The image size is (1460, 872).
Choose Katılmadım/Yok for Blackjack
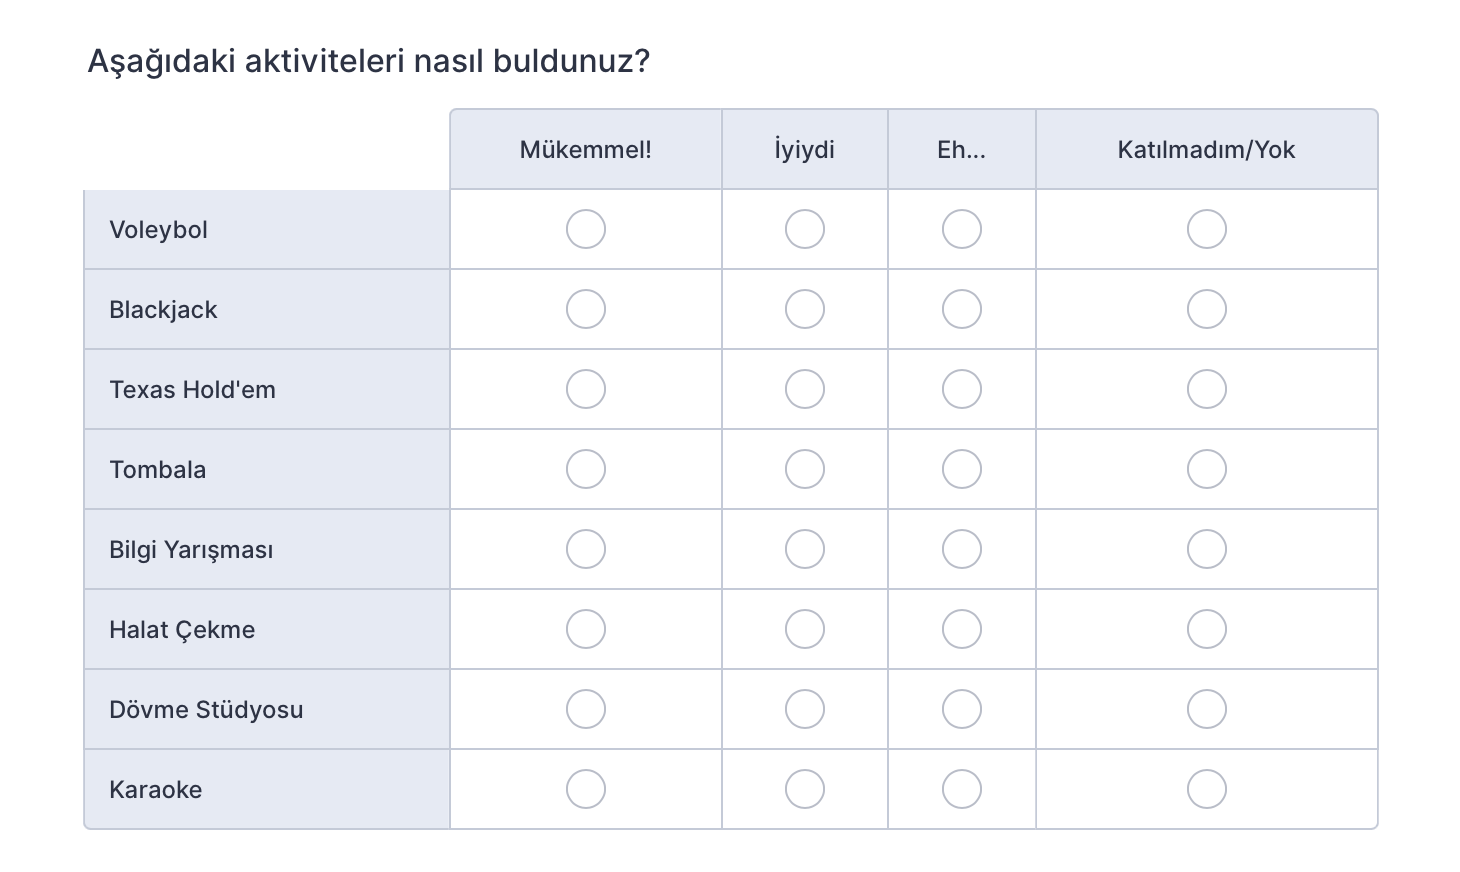(1207, 309)
